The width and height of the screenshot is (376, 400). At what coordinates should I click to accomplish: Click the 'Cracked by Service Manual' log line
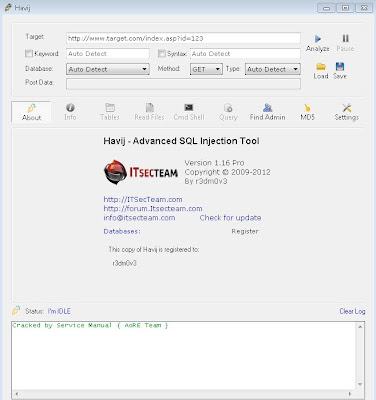pyautogui.click(x=90, y=325)
